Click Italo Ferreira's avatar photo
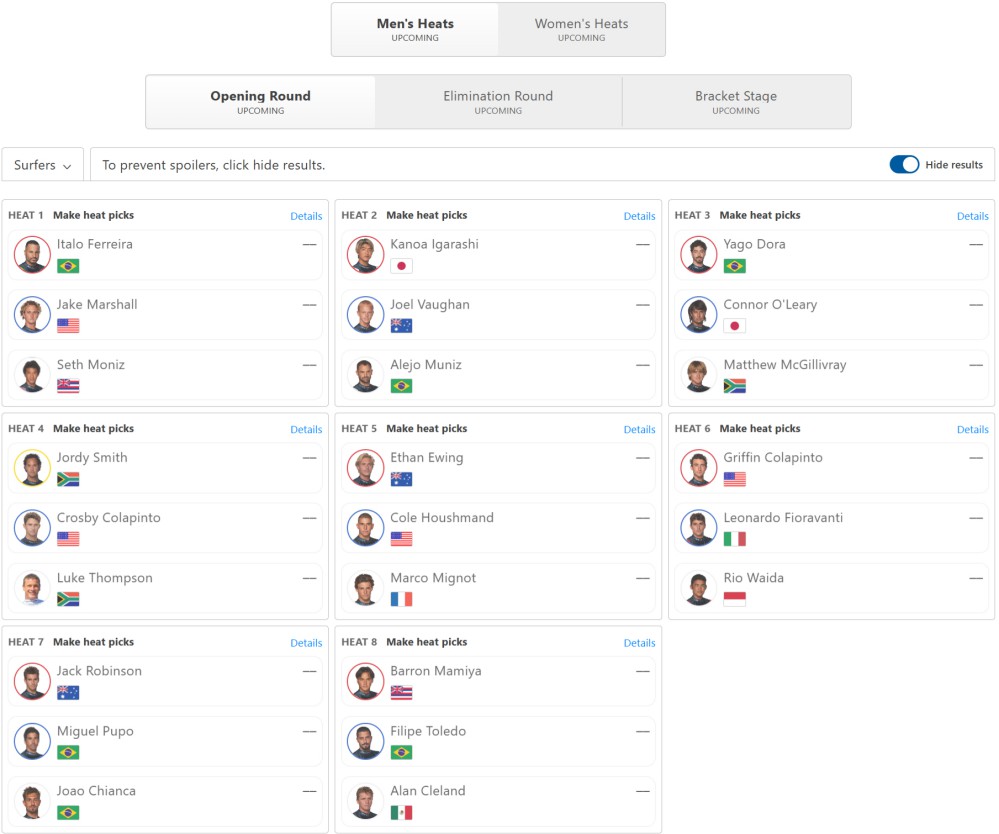The image size is (999, 834). coord(32,254)
